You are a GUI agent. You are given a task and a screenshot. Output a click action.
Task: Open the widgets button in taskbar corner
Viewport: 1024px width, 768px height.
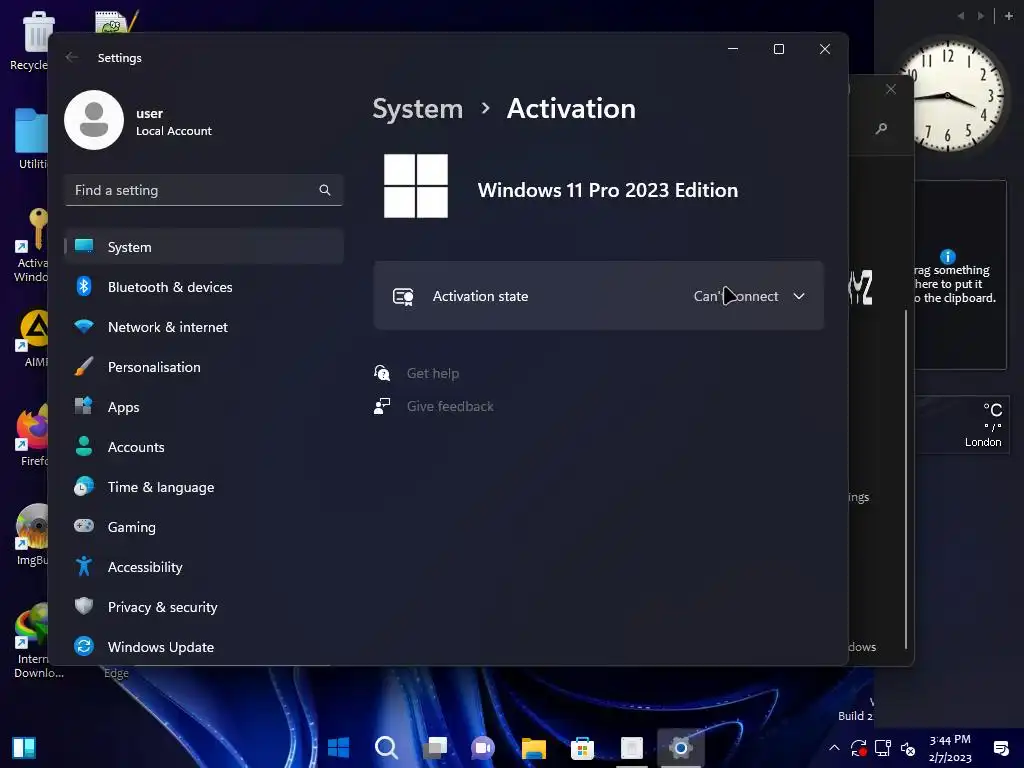click(x=24, y=748)
